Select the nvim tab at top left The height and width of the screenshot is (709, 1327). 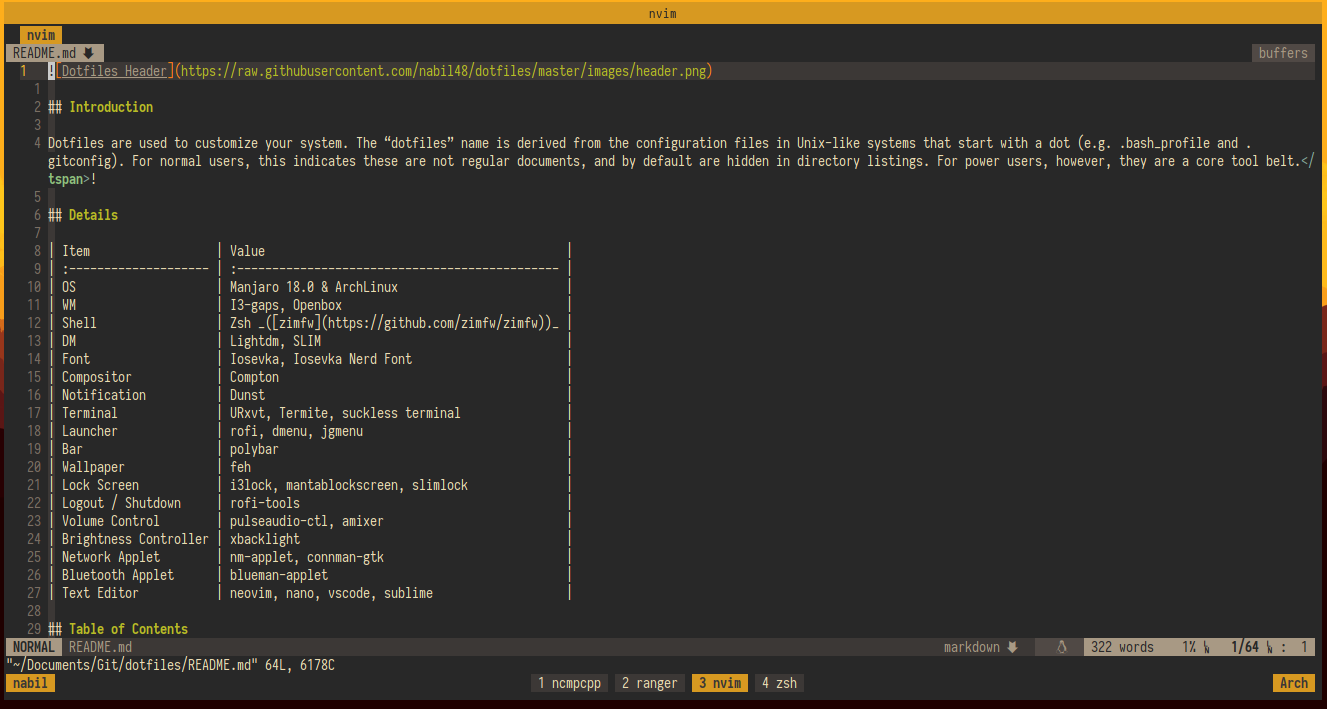pos(40,34)
